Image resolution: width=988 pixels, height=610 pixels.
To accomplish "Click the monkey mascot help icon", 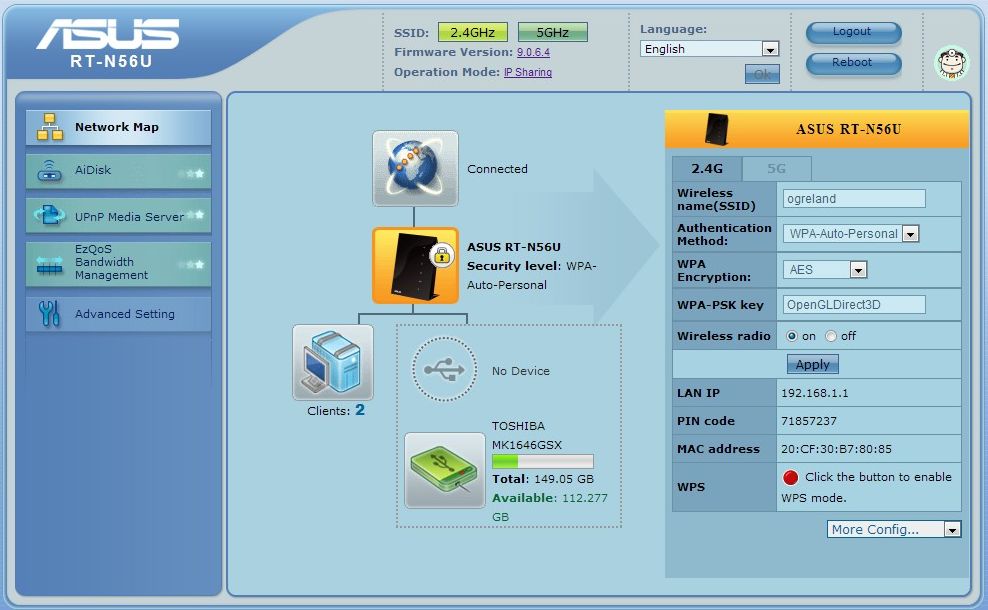I will point(951,62).
